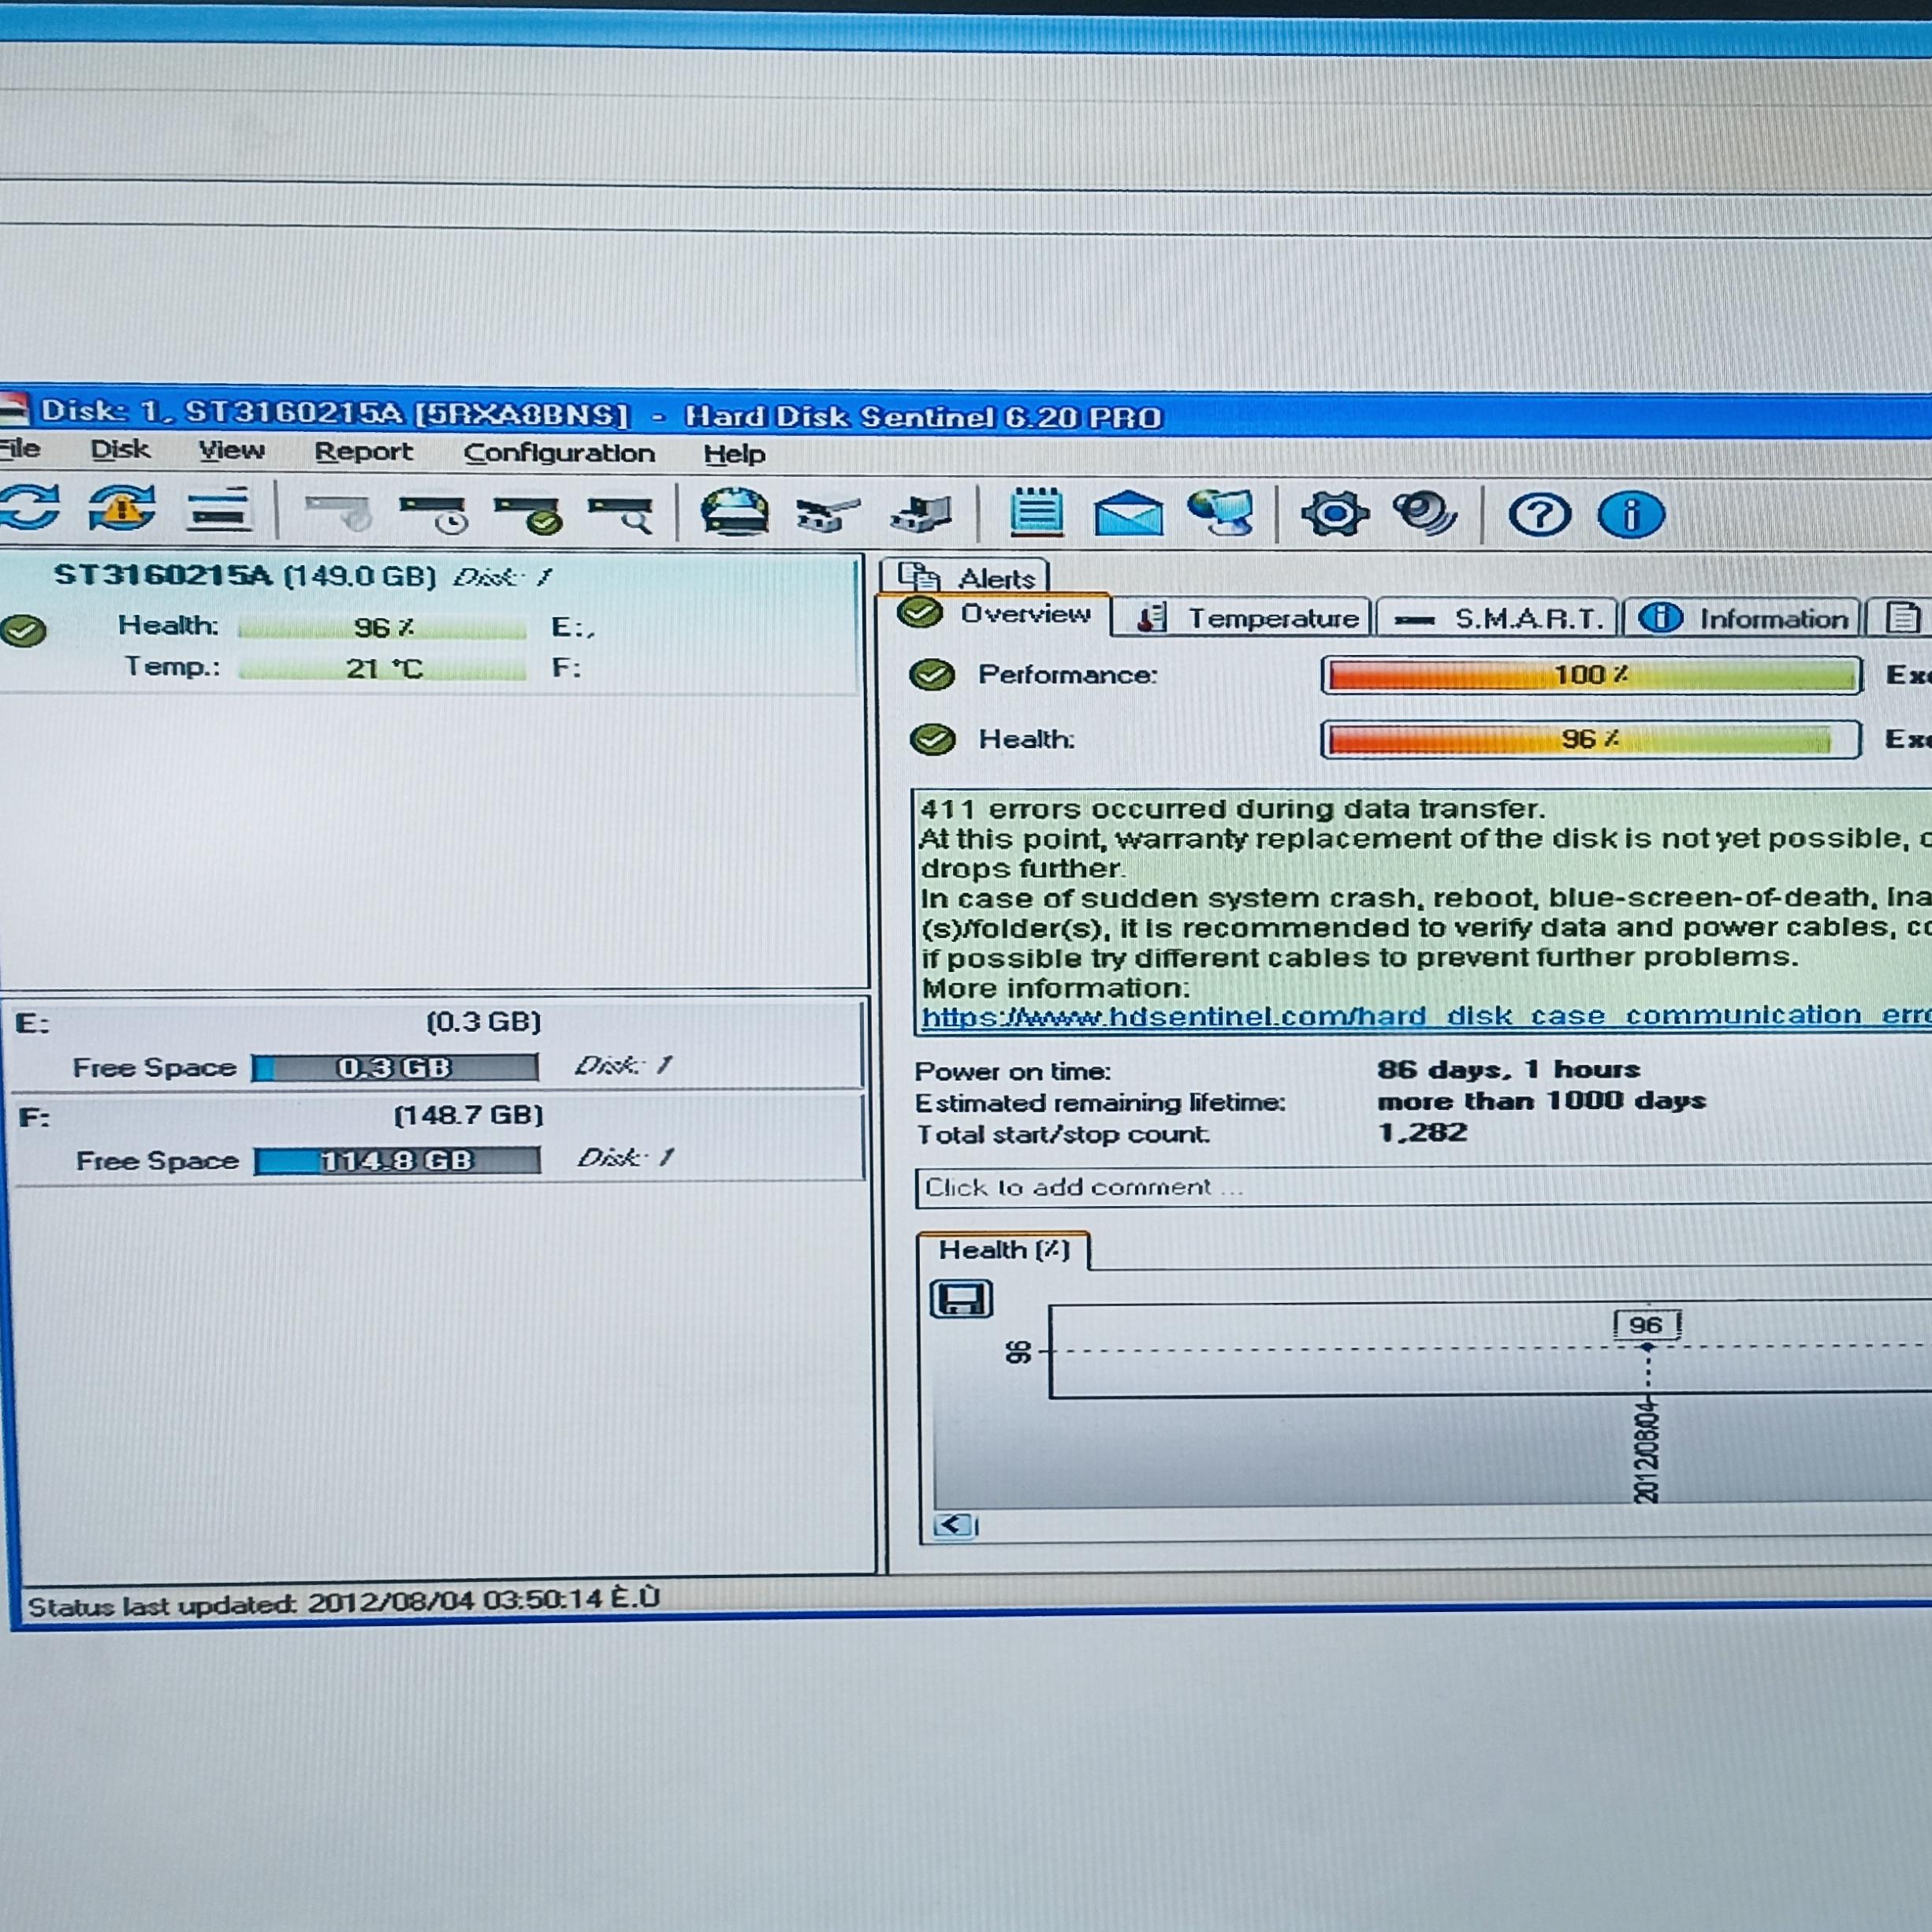Open the Configuration gear icon
This screenshot has height=1932, width=1932.
point(1334,514)
